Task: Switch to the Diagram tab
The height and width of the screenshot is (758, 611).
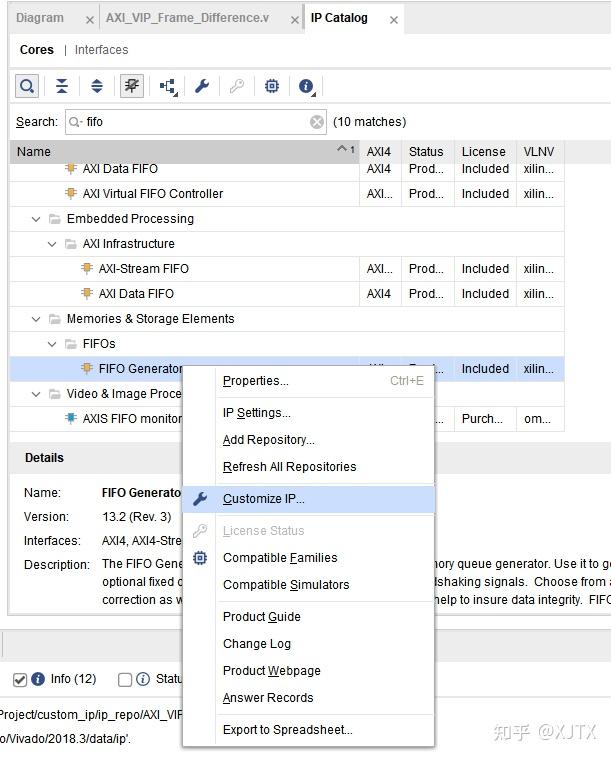Action: tap(40, 18)
